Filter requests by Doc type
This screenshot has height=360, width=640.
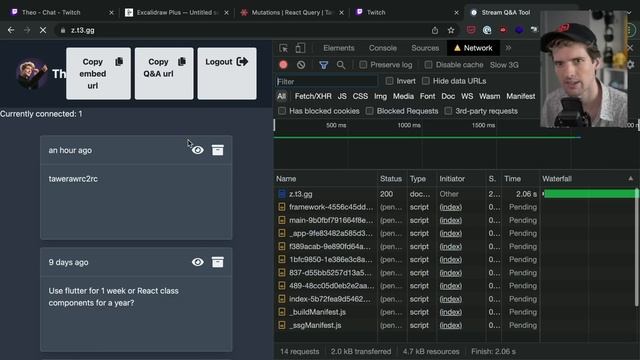pyautogui.click(x=448, y=96)
